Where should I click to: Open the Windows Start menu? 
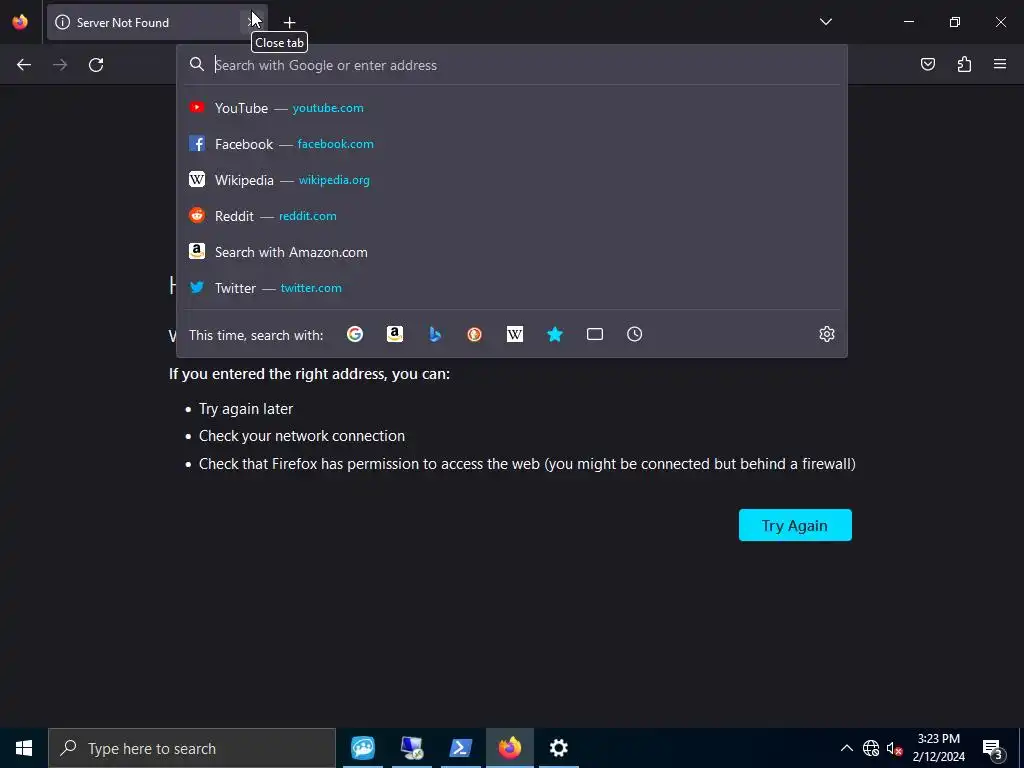(x=24, y=748)
